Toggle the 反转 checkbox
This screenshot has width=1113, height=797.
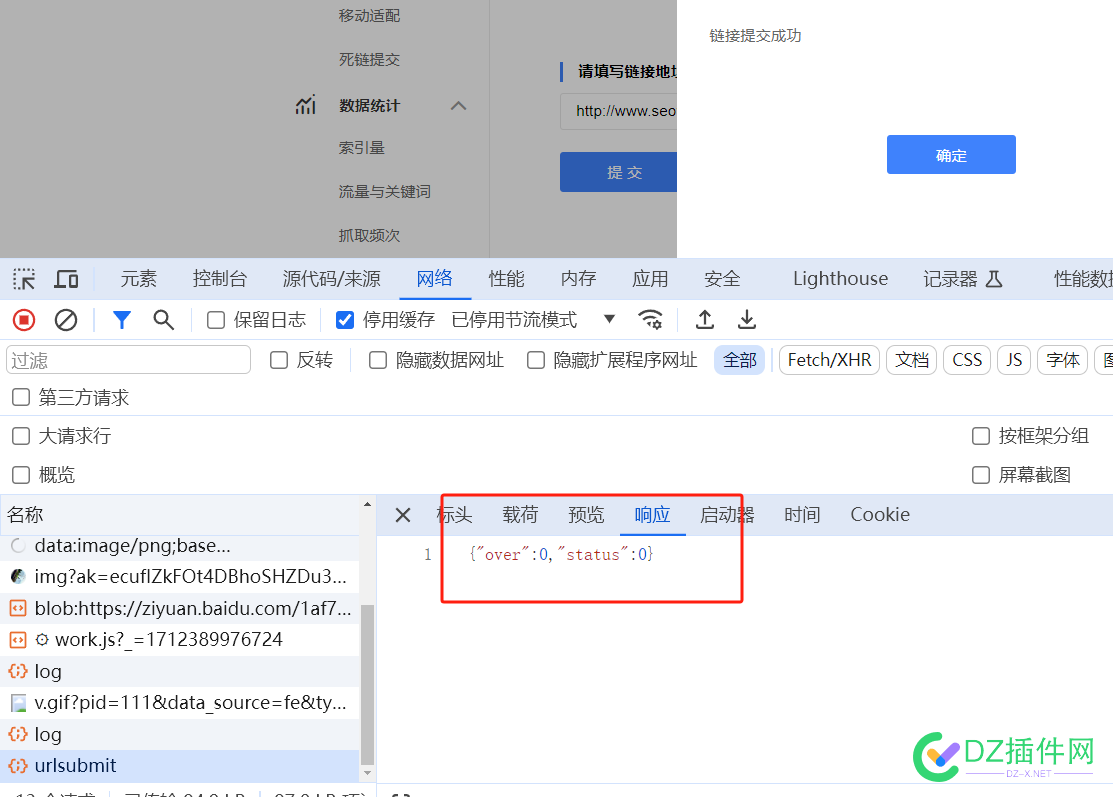pyautogui.click(x=279, y=361)
